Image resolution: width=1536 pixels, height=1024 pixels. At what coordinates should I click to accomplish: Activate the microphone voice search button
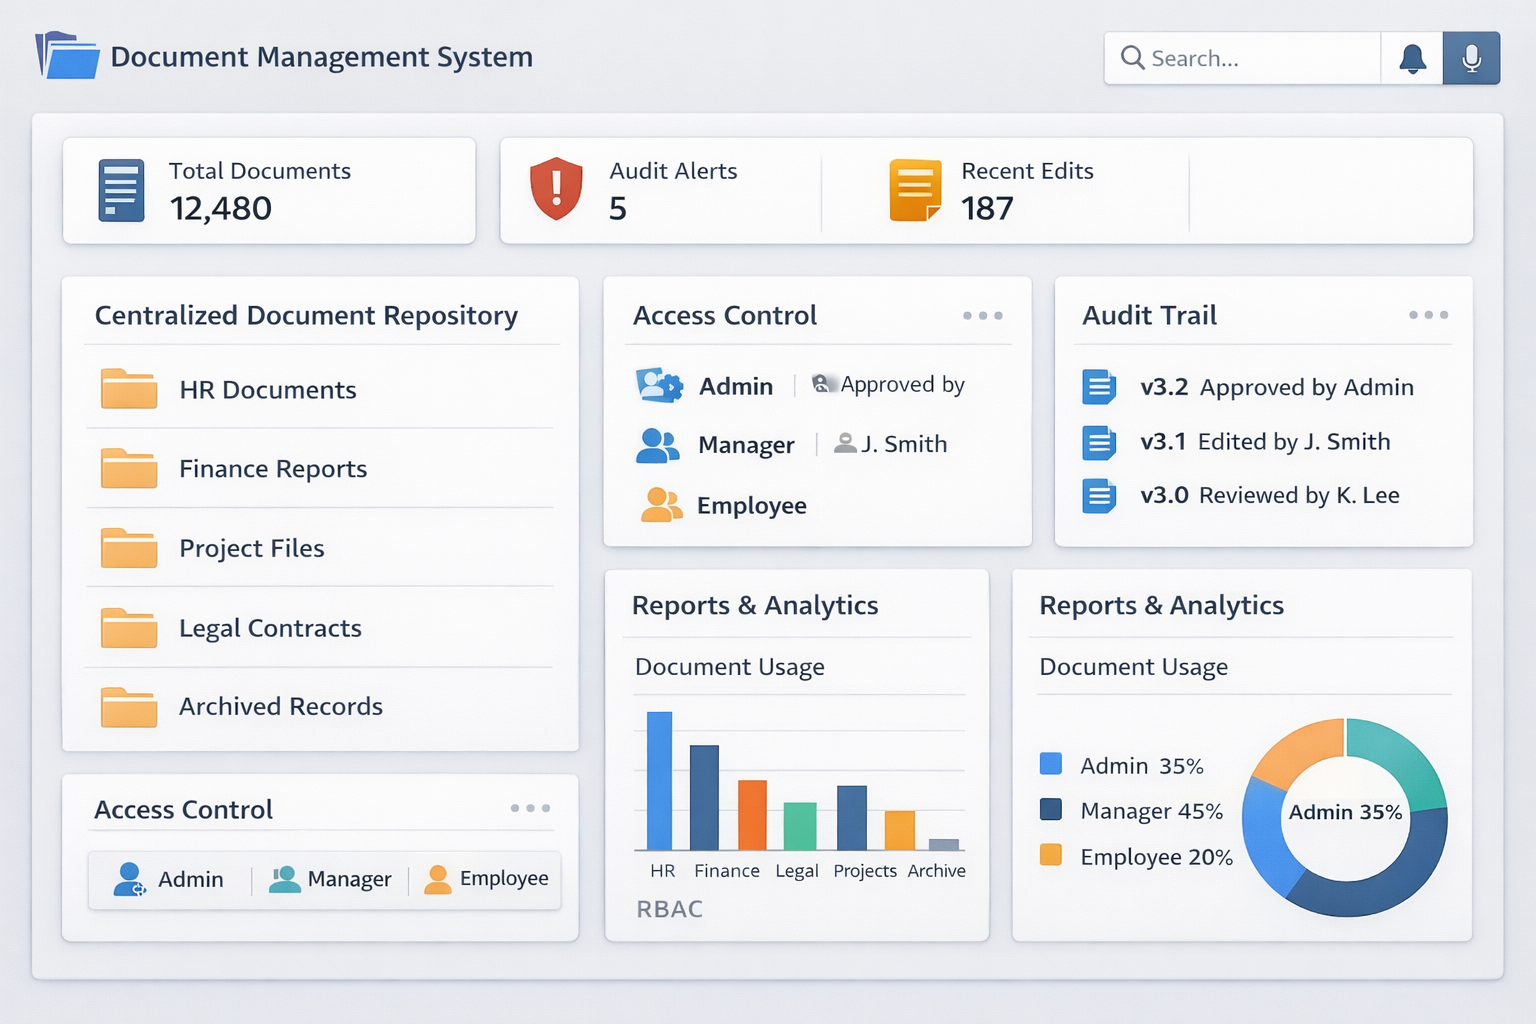(x=1471, y=59)
